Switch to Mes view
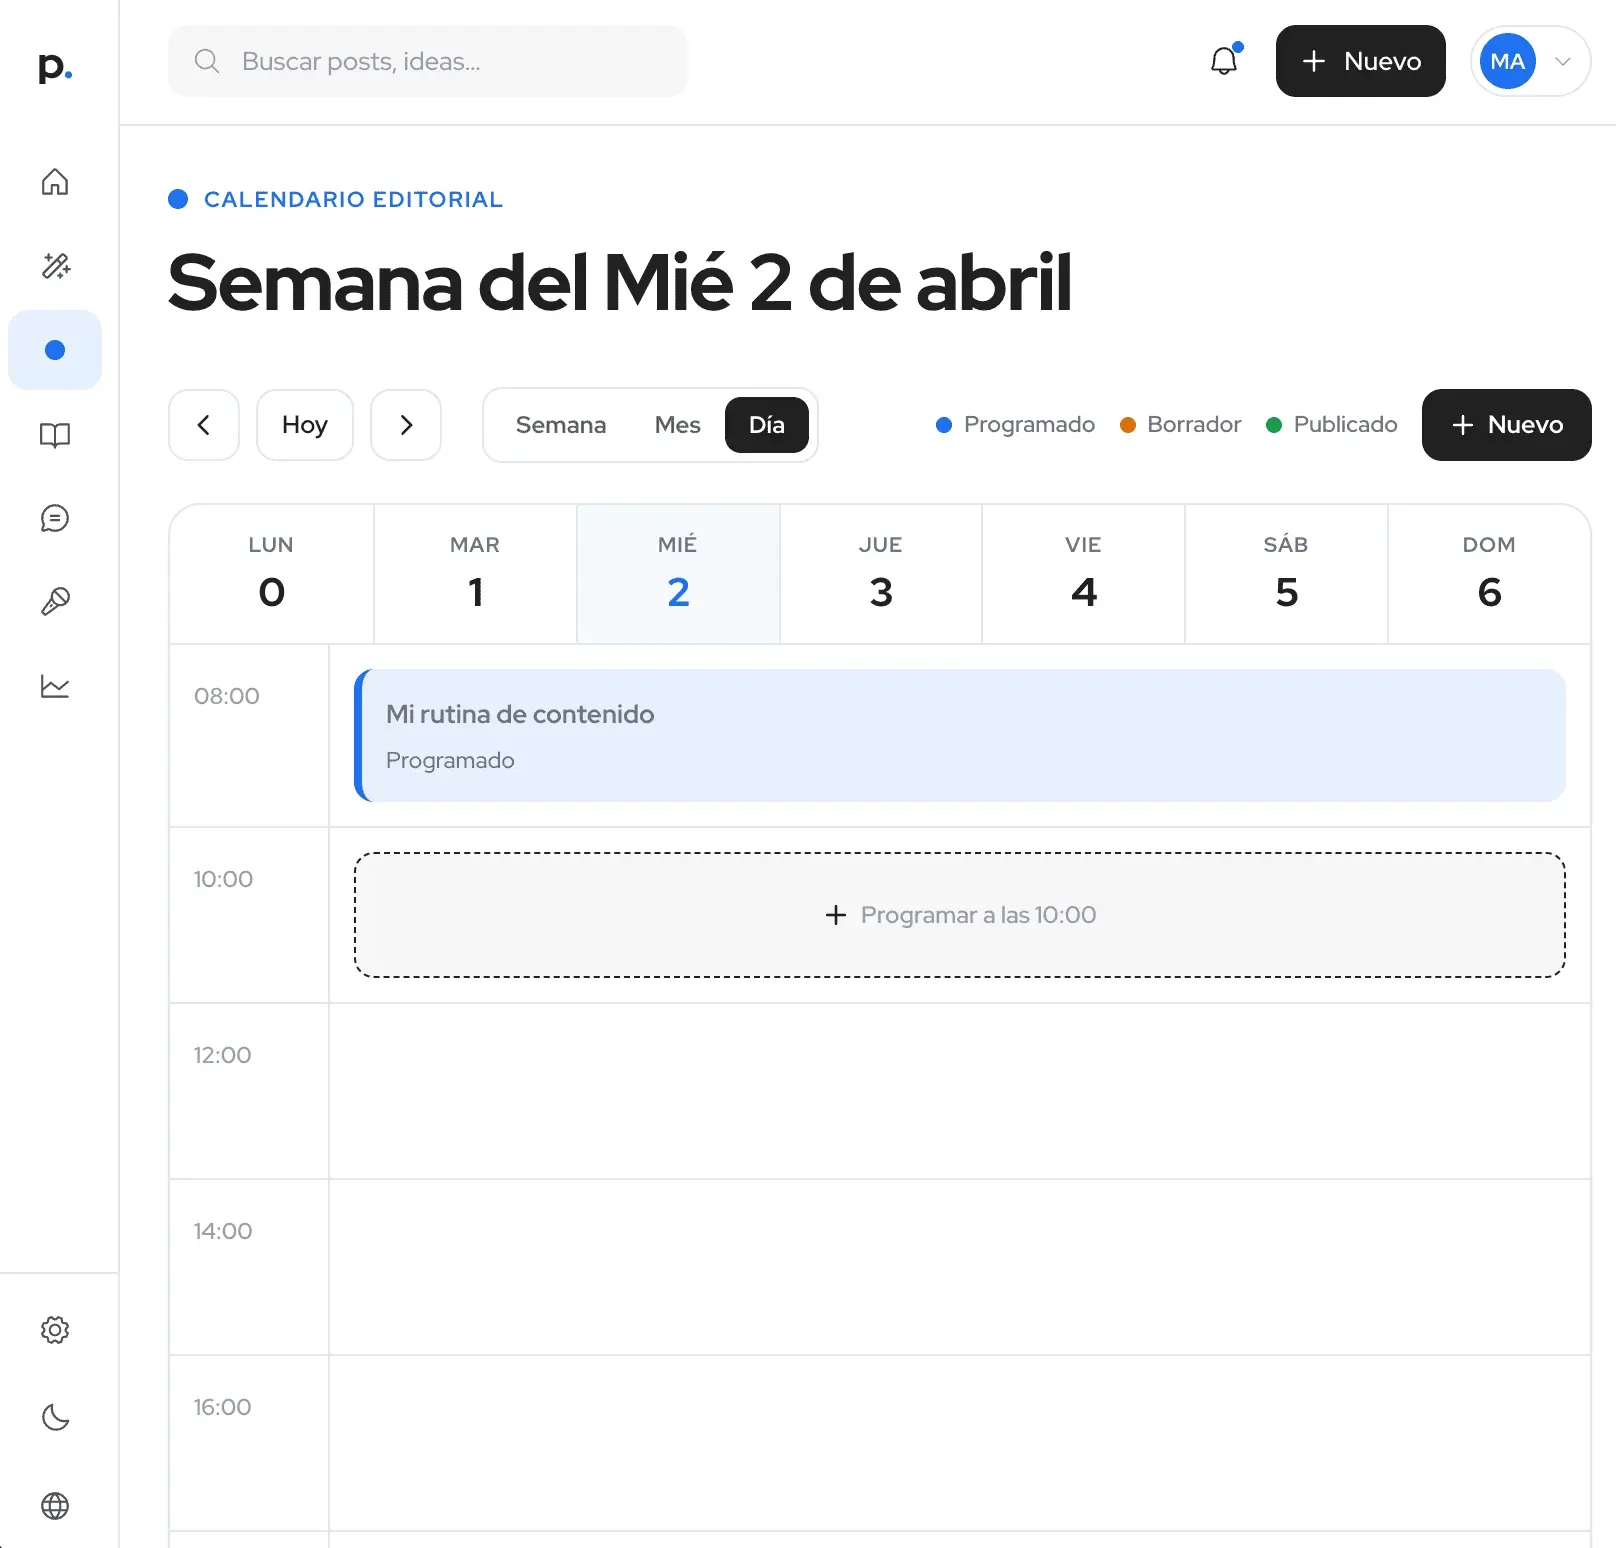 click(677, 425)
